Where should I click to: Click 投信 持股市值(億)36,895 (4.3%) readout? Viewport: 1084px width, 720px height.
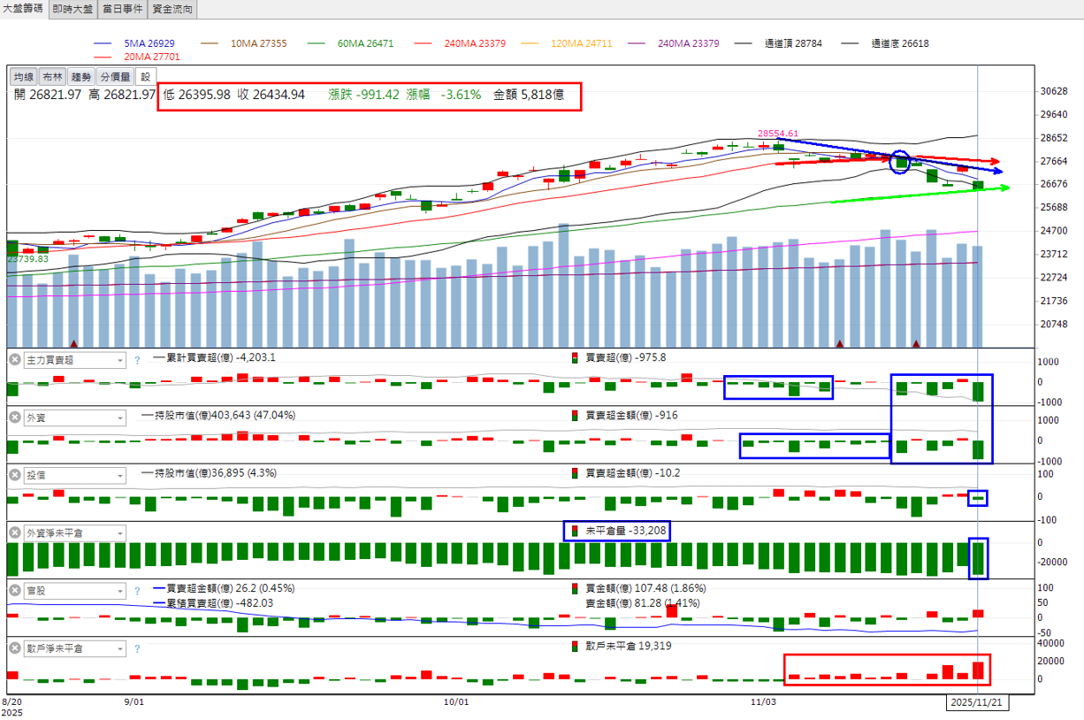point(209,473)
